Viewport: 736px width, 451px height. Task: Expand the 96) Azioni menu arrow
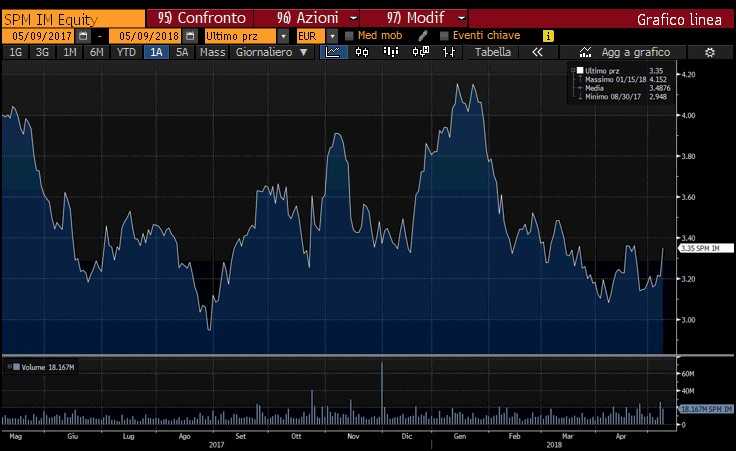click(354, 18)
